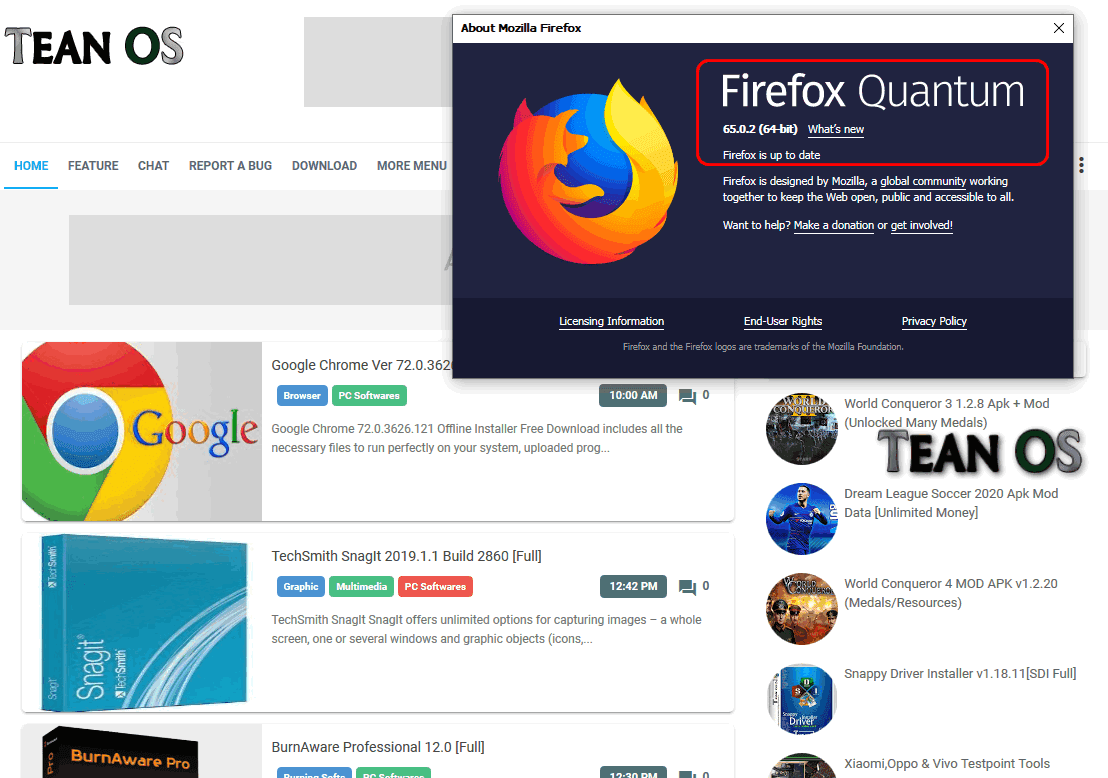Click Snappy Driver Installer round thumbnail

(x=801, y=698)
